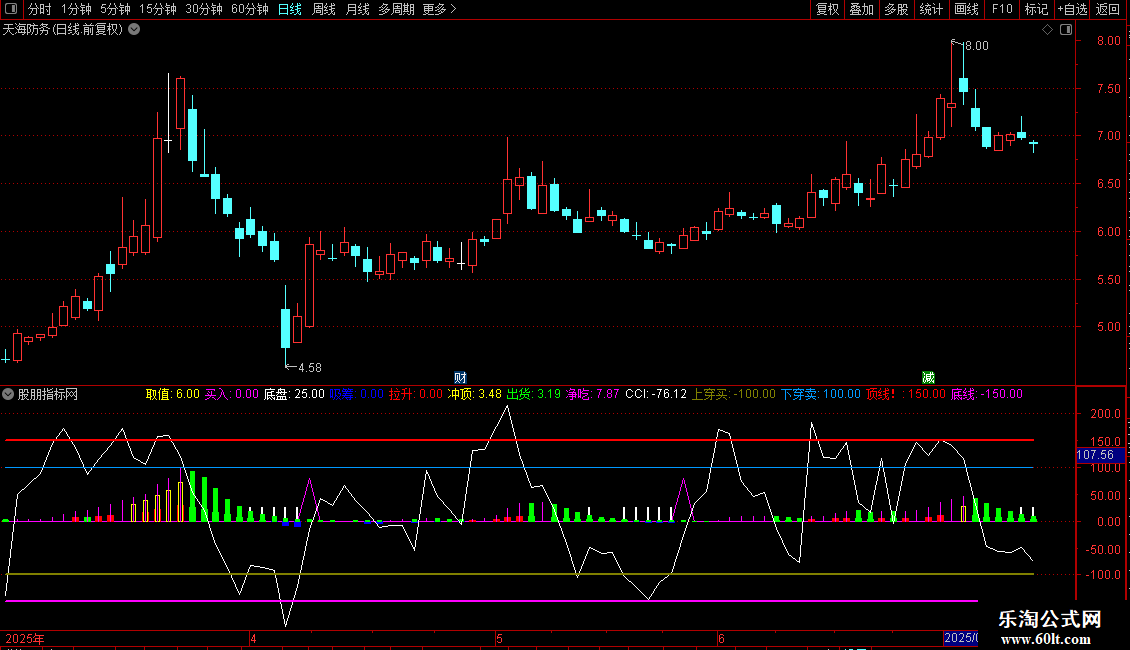Open the dropdown beside 天海防务 title
This screenshot has height=650, width=1130.
click(x=134, y=30)
